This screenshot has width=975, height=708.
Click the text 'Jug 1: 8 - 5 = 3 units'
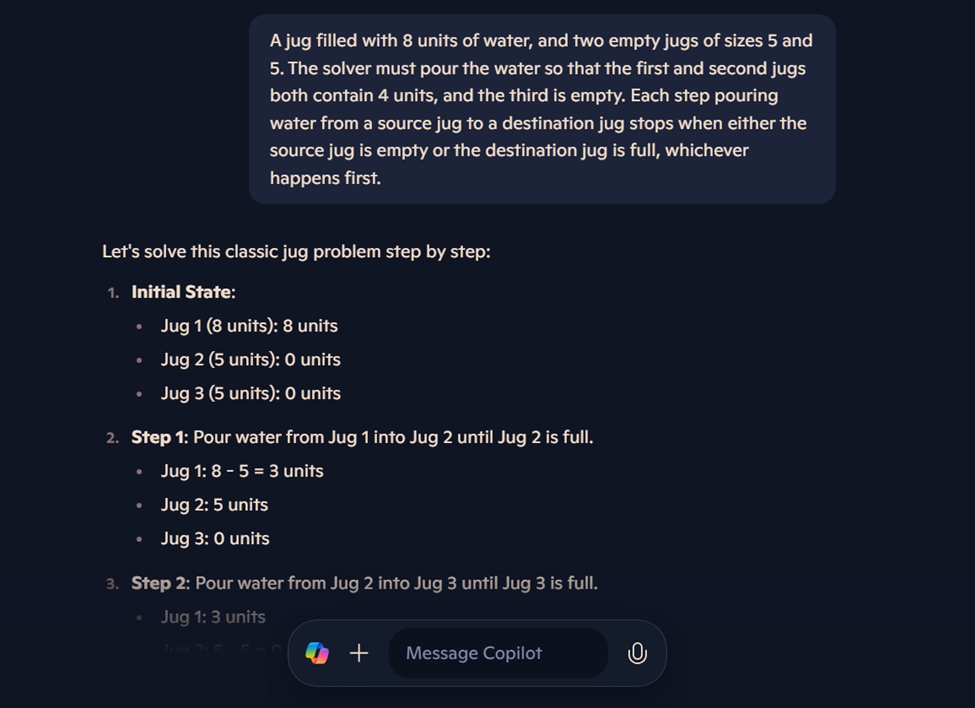241,470
